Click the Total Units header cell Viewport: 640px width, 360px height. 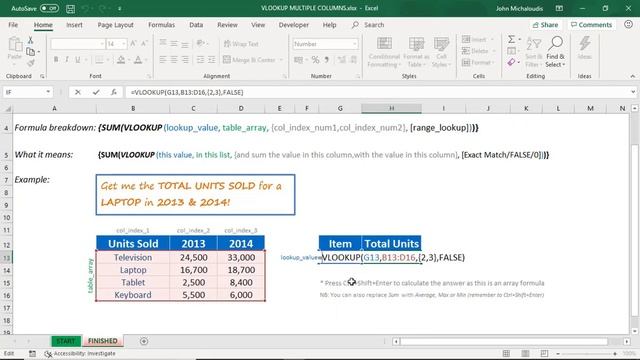[391, 244]
